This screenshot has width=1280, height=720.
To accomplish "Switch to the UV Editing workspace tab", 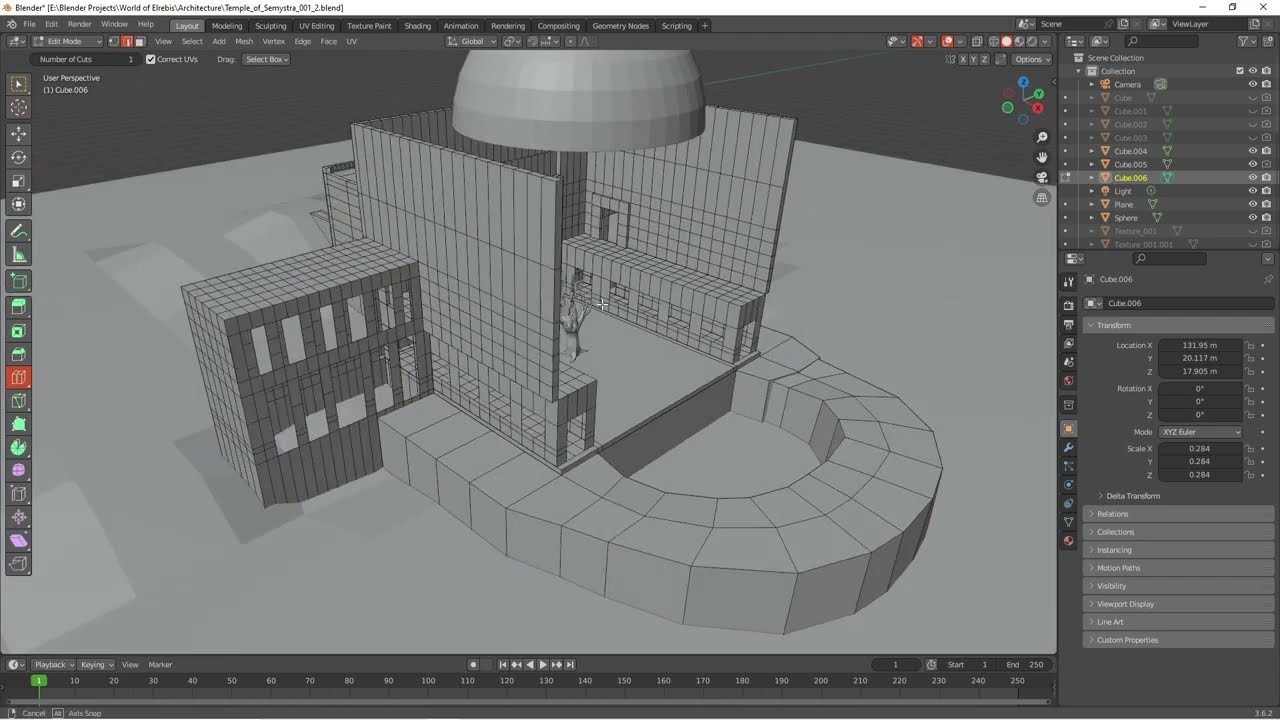I will (x=316, y=25).
